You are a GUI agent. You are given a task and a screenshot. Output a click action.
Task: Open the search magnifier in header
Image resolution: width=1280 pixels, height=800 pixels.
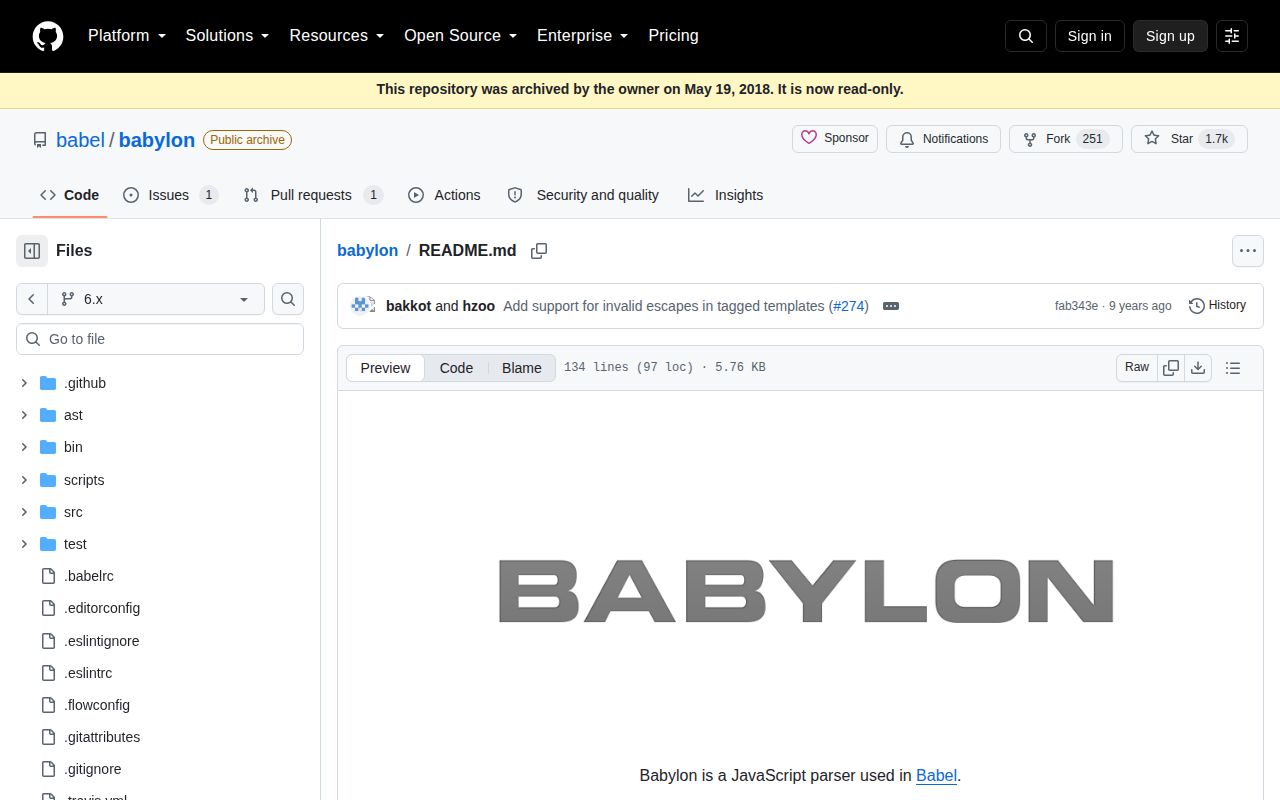point(1026,36)
